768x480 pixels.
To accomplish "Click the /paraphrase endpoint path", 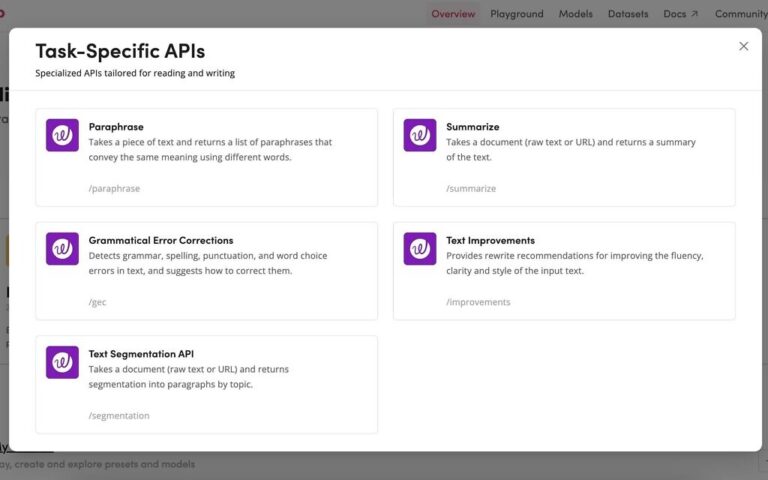I will coord(114,188).
